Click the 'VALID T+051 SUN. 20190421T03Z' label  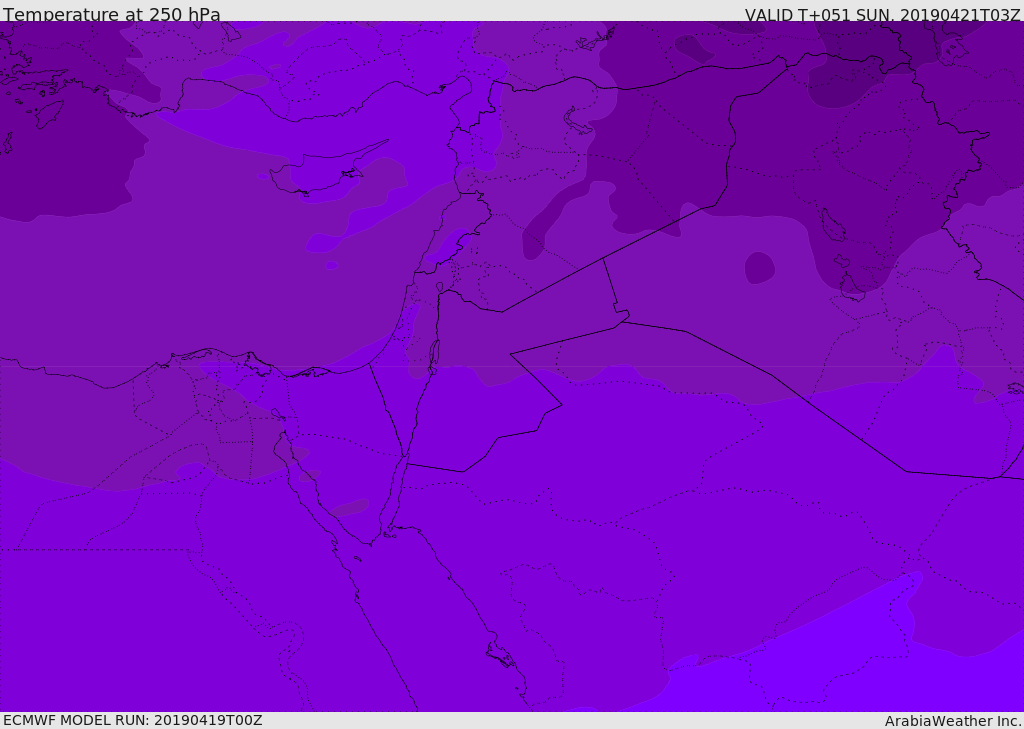pyautogui.click(x=882, y=14)
